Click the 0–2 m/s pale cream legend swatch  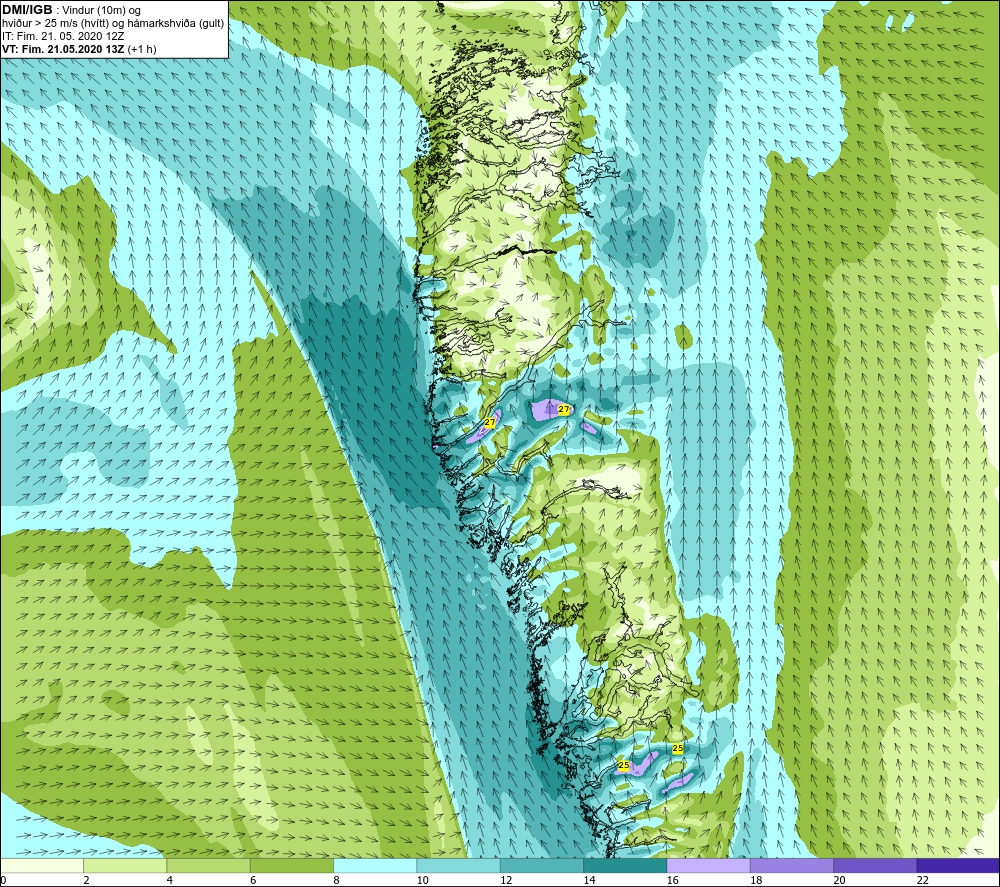coord(42,865)
